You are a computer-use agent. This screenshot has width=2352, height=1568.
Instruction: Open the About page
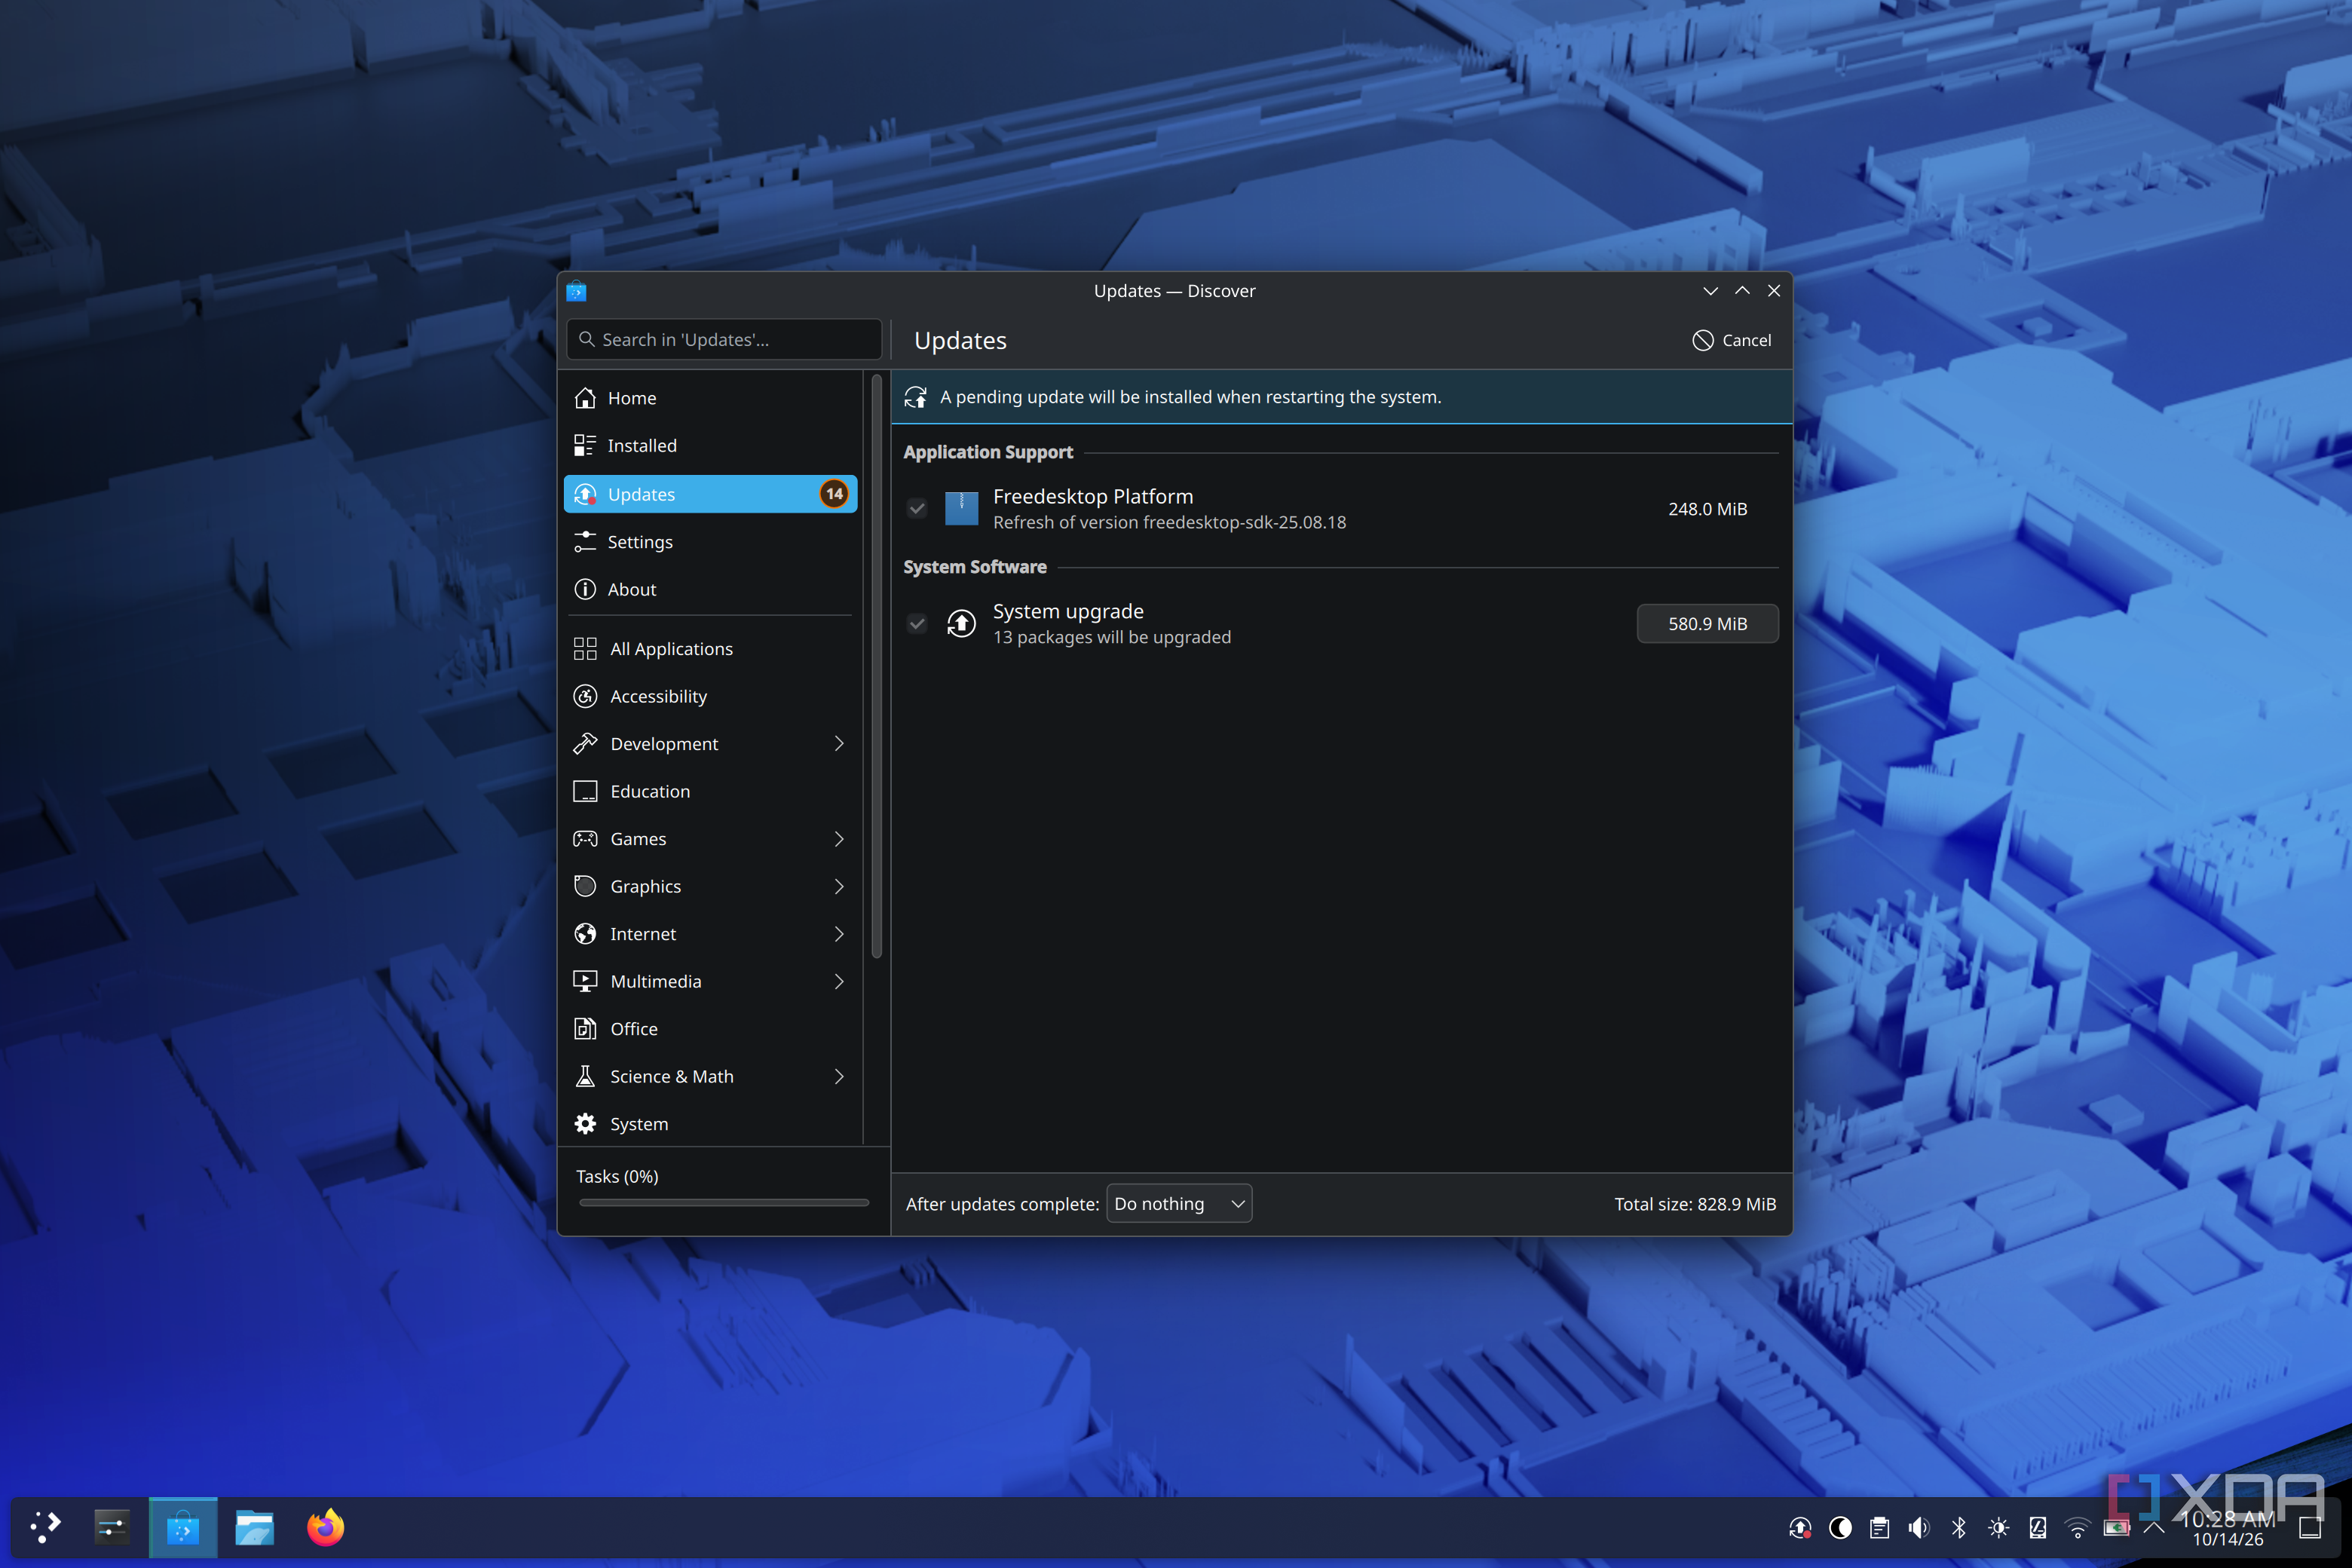711,589
